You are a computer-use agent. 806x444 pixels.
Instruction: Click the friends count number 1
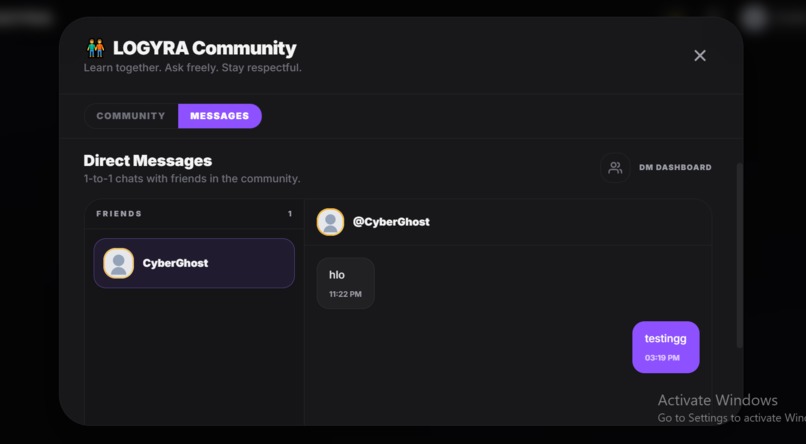coord(290,214)
